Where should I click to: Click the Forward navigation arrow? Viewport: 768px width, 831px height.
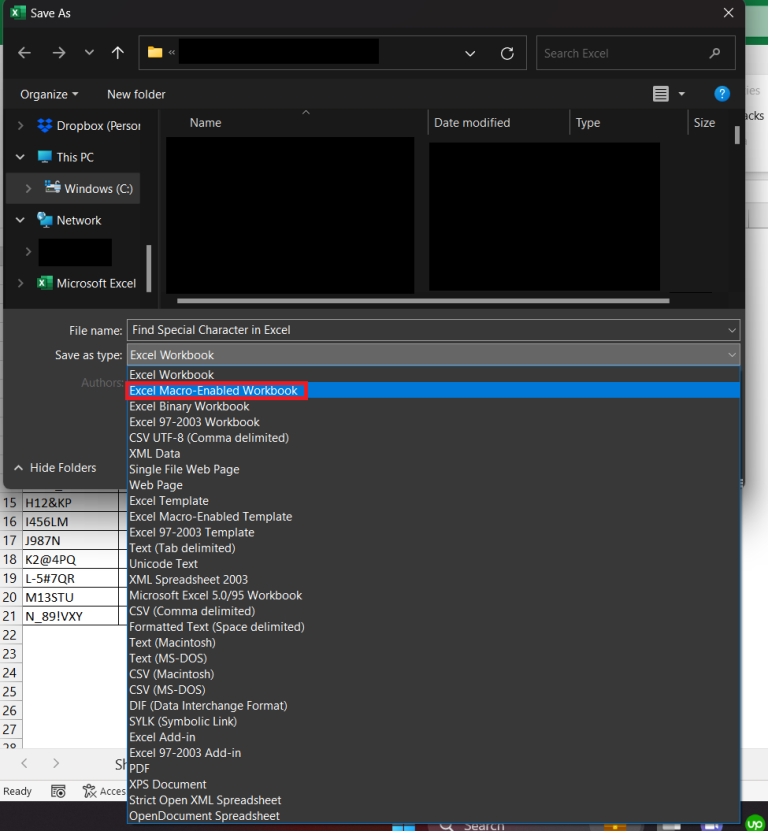(59, 53)
